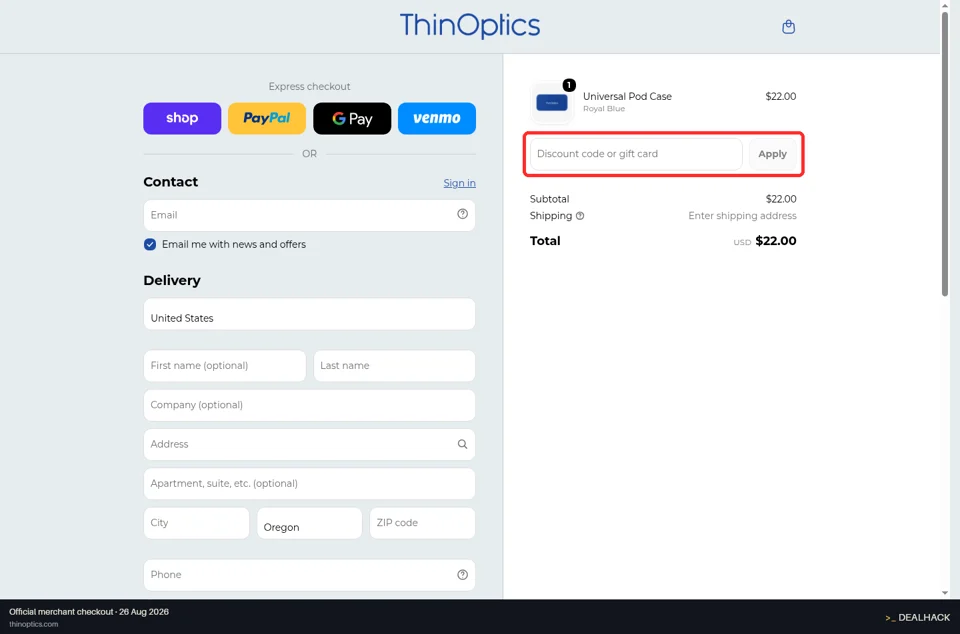
Task: Focus the Company (optional) field
Action: click(309, 405)
